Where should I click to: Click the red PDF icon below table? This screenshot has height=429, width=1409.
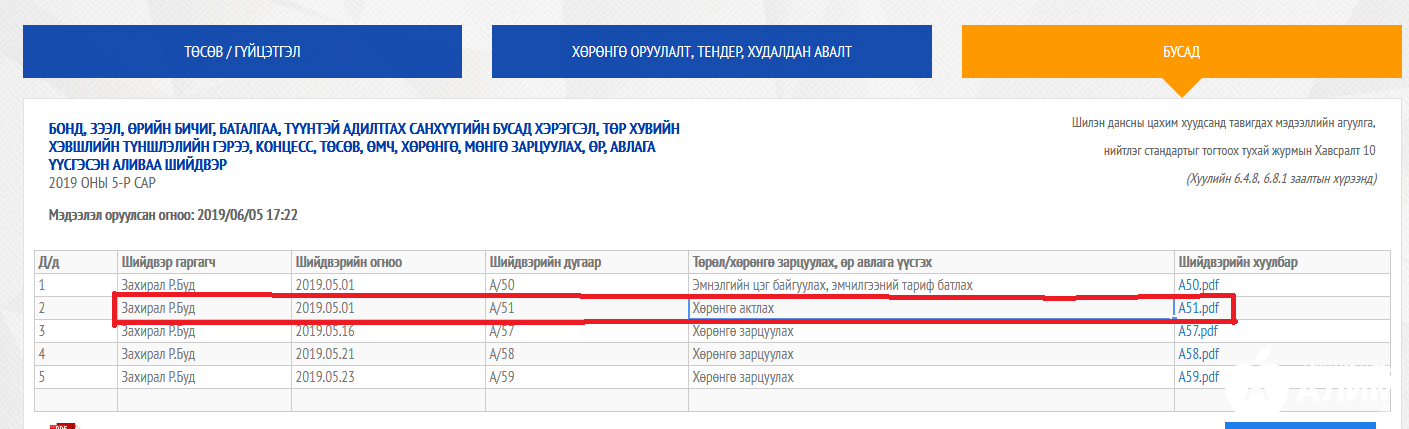point(64,425)
